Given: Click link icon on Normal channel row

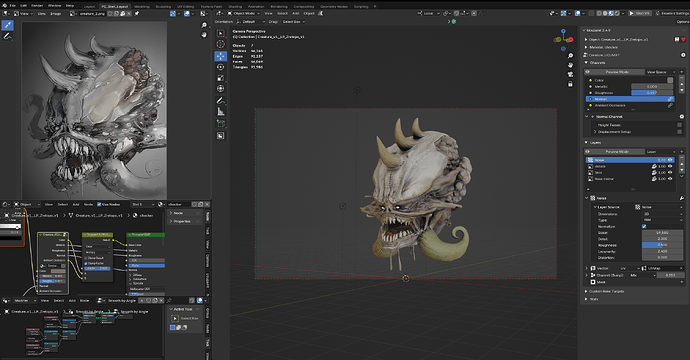Looking at the screenshot, I should [670, 99].
